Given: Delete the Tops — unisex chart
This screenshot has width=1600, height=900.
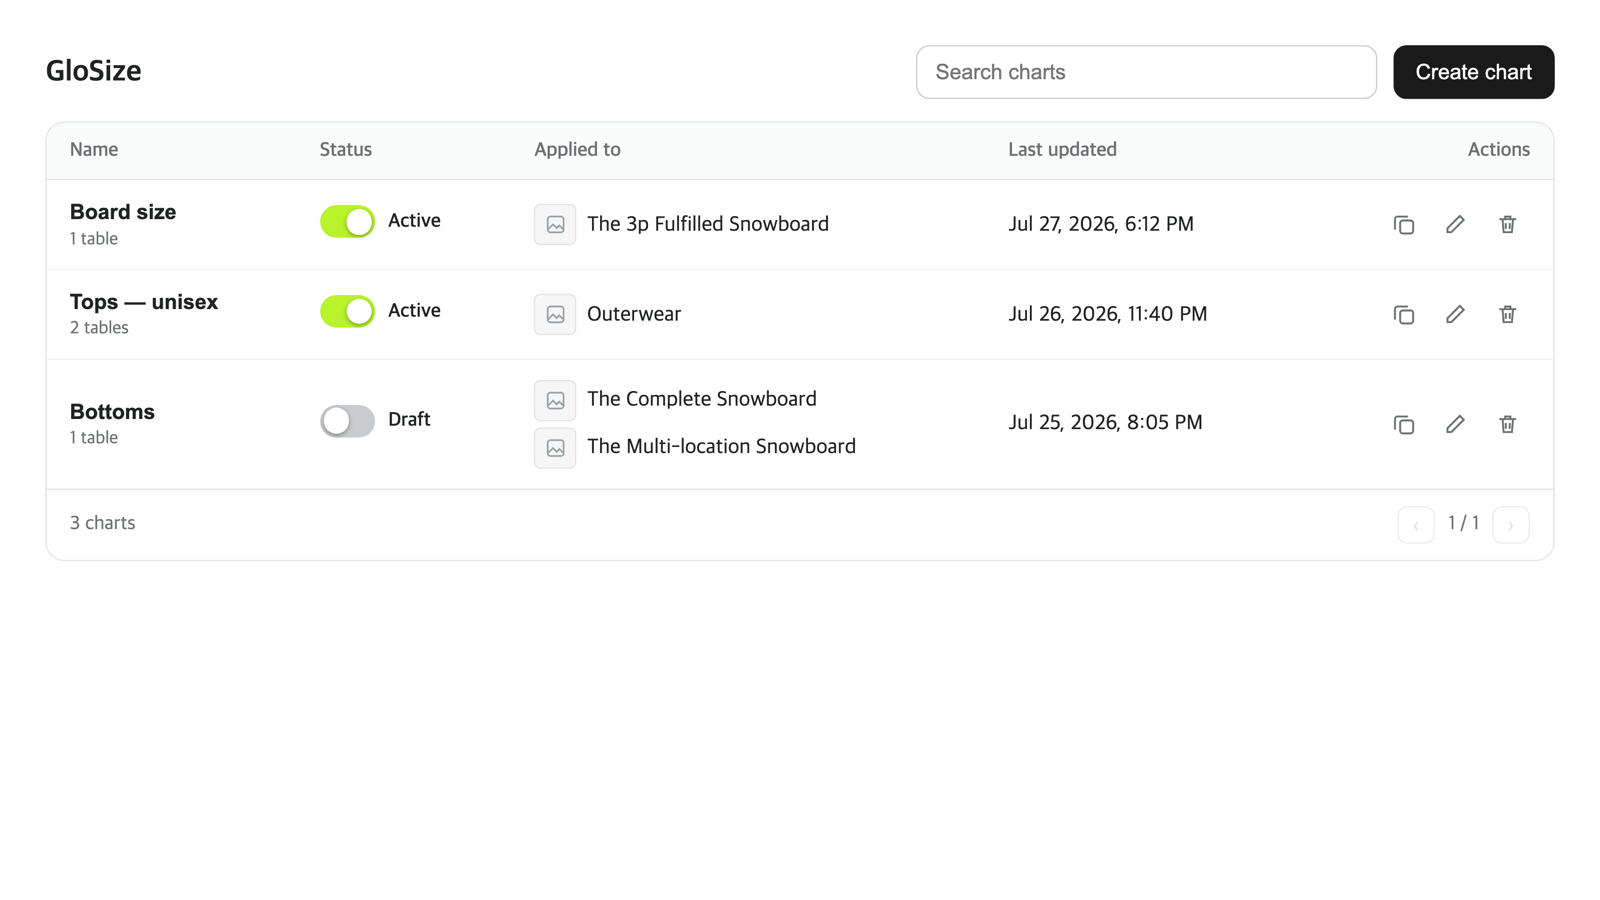Looking at the screenshot, I should click(x=1508, y=315).
